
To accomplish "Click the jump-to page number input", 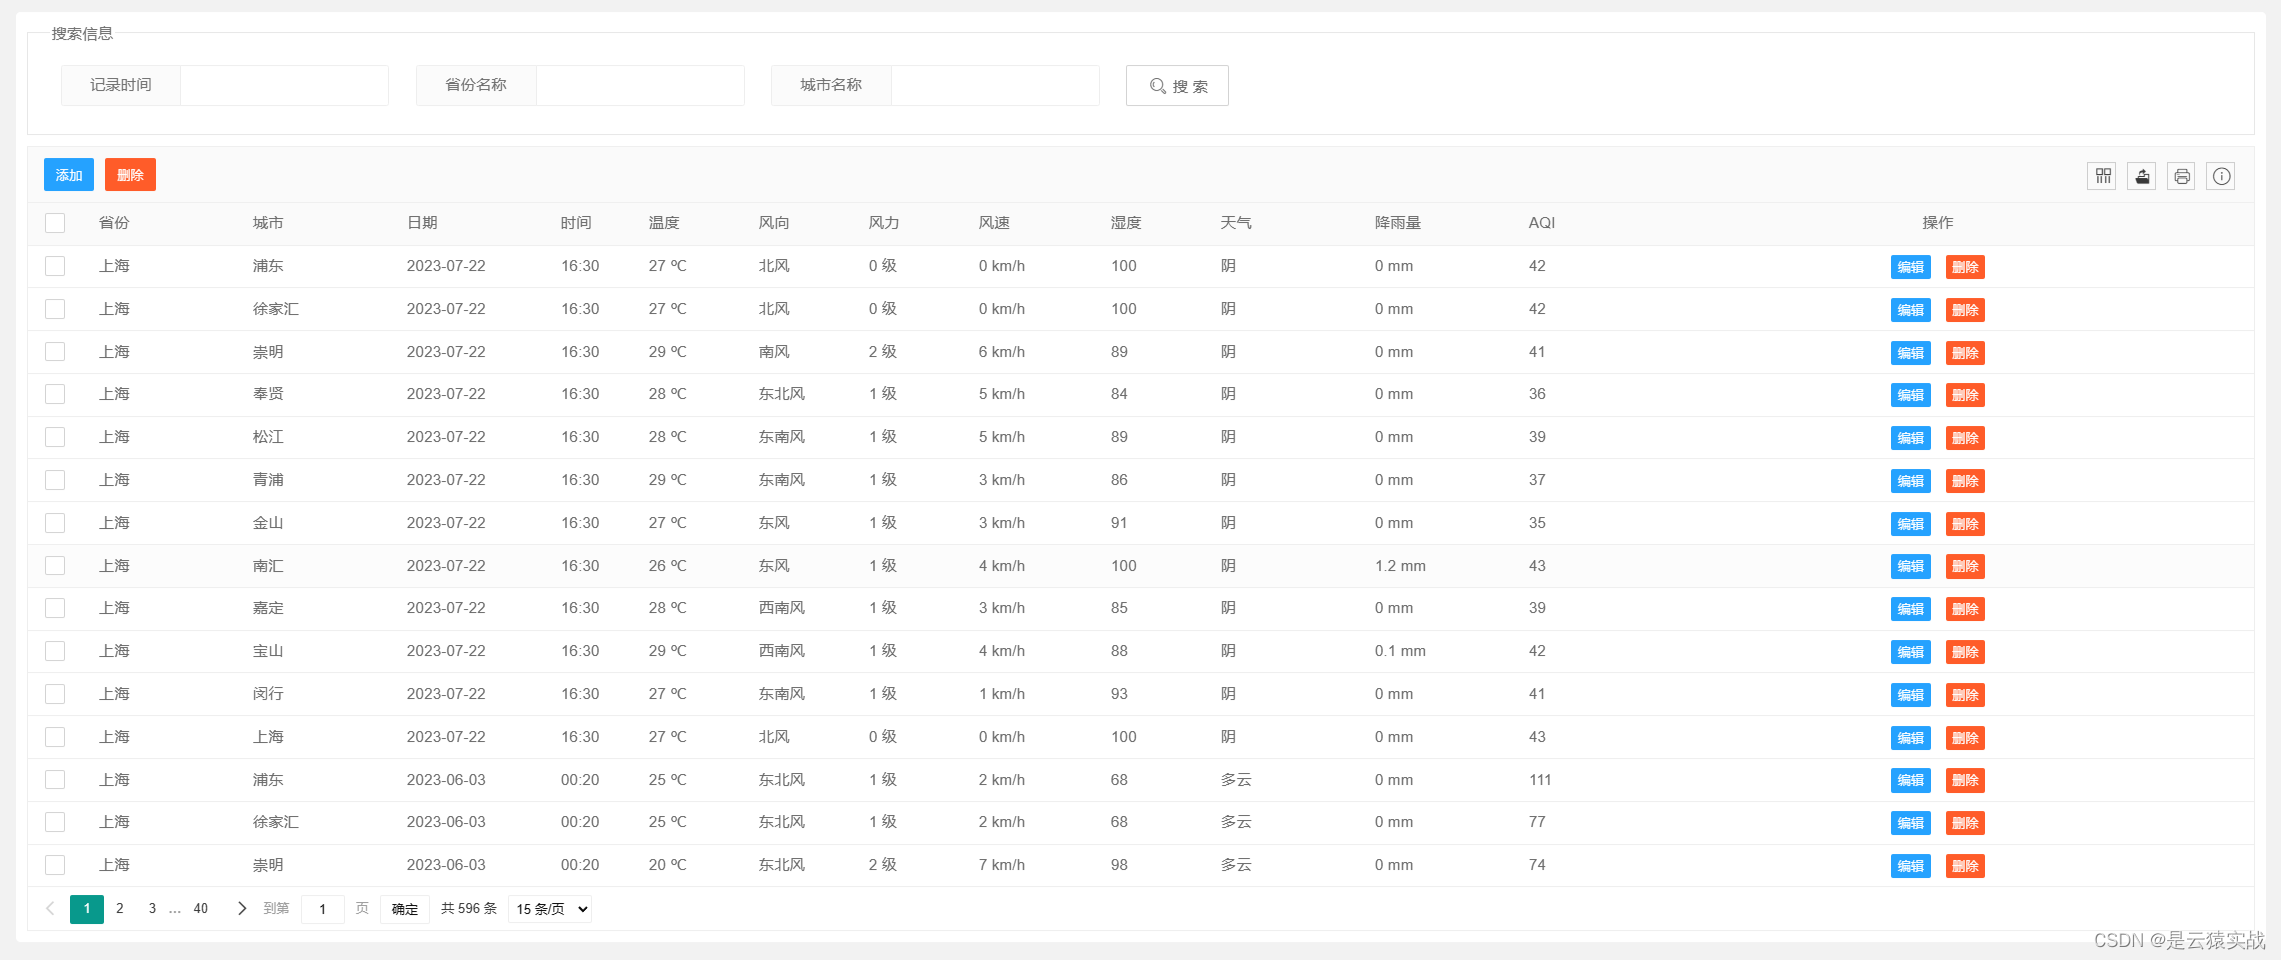I will pos(322,909).
